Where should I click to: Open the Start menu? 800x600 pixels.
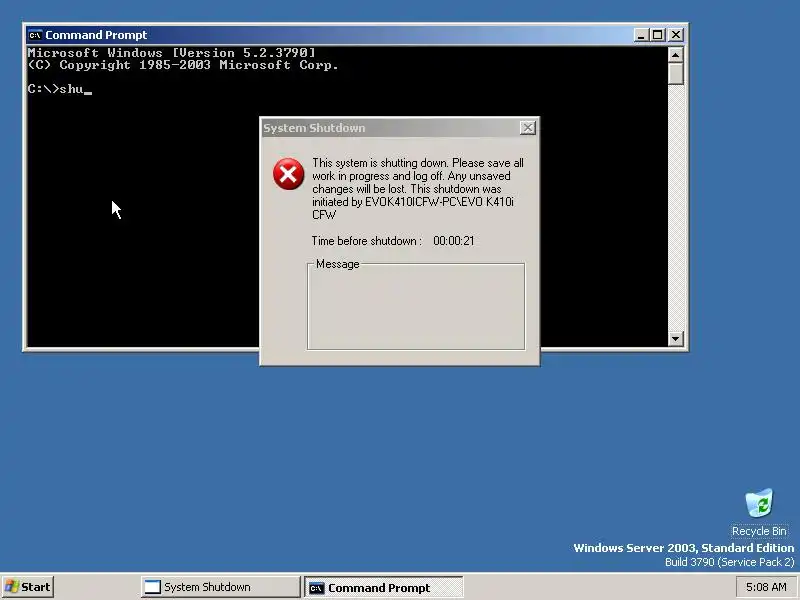click(x=28, y=587)
